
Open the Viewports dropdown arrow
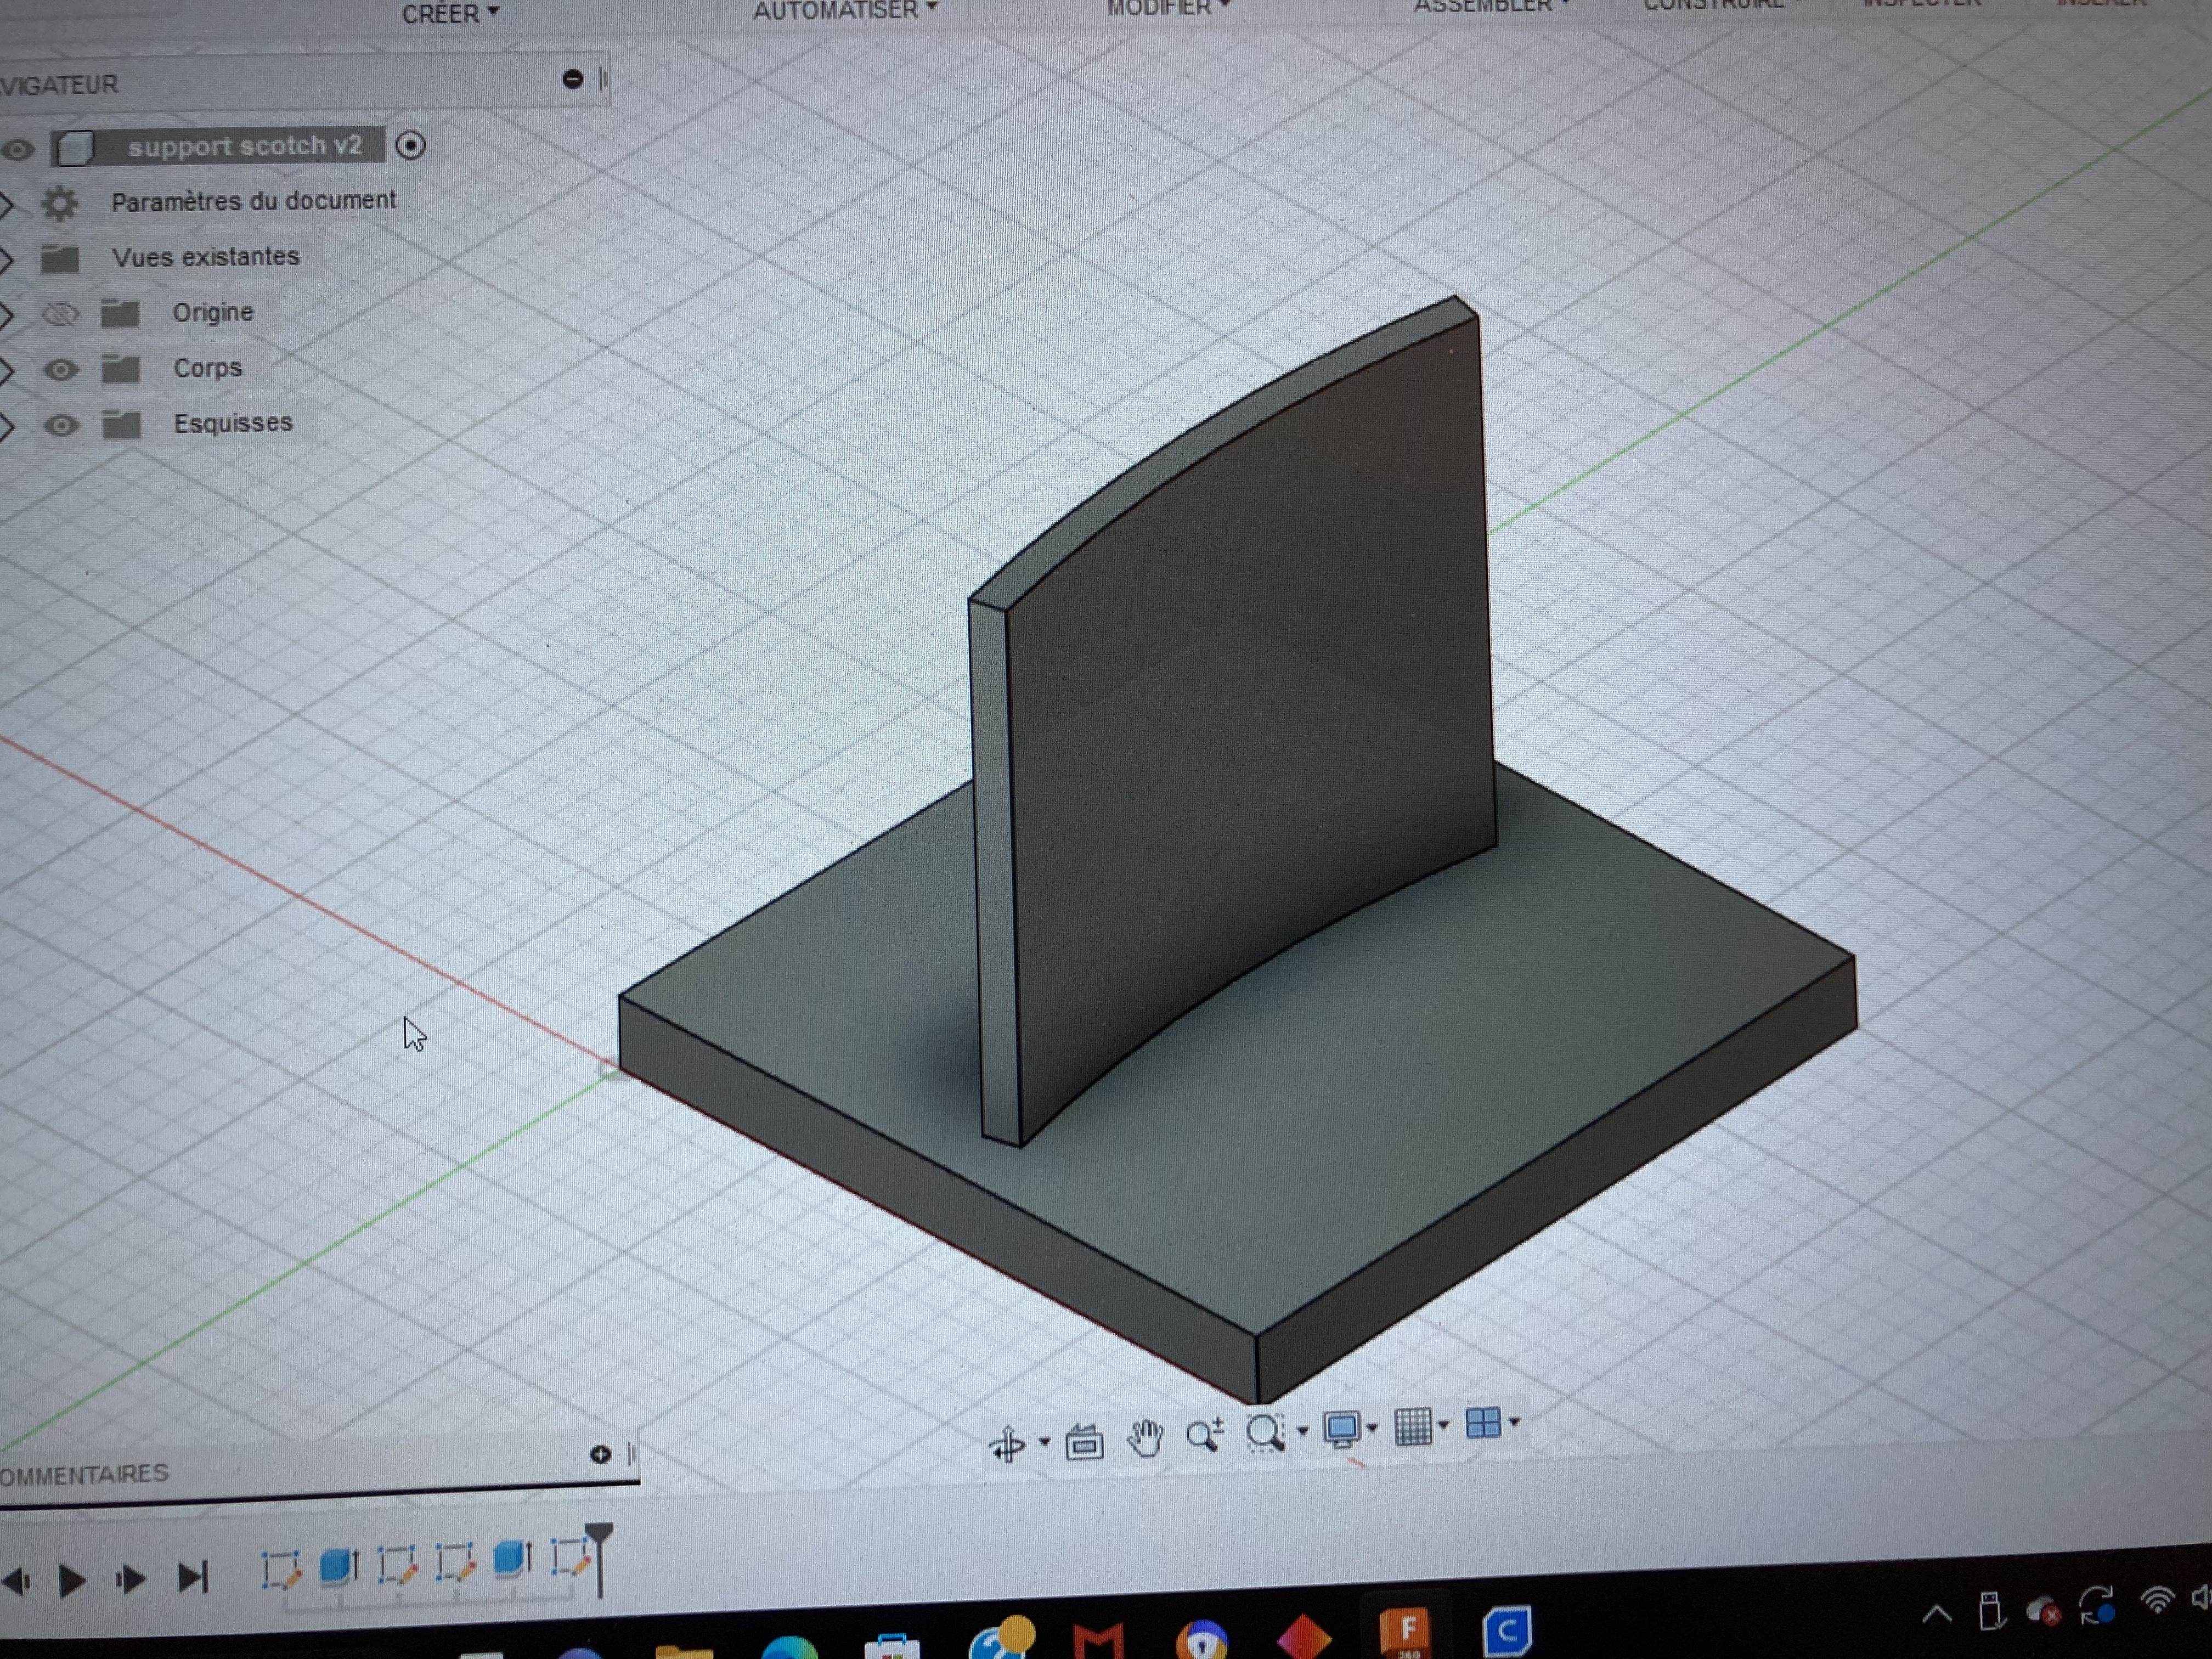coord(1514,1421)
